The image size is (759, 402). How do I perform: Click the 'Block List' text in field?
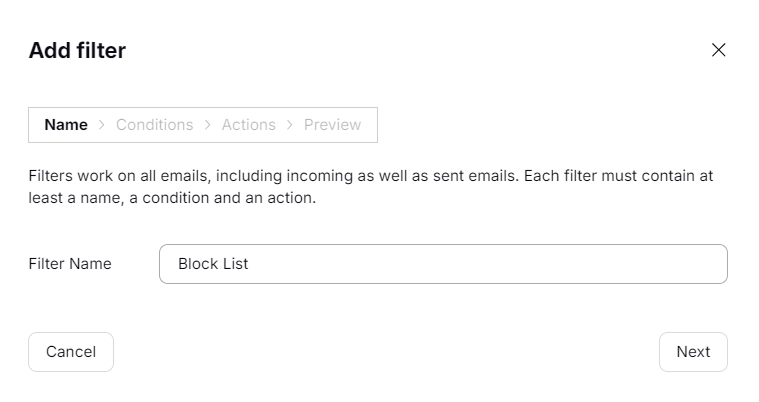pyautogui.click(x=213, y=264)
